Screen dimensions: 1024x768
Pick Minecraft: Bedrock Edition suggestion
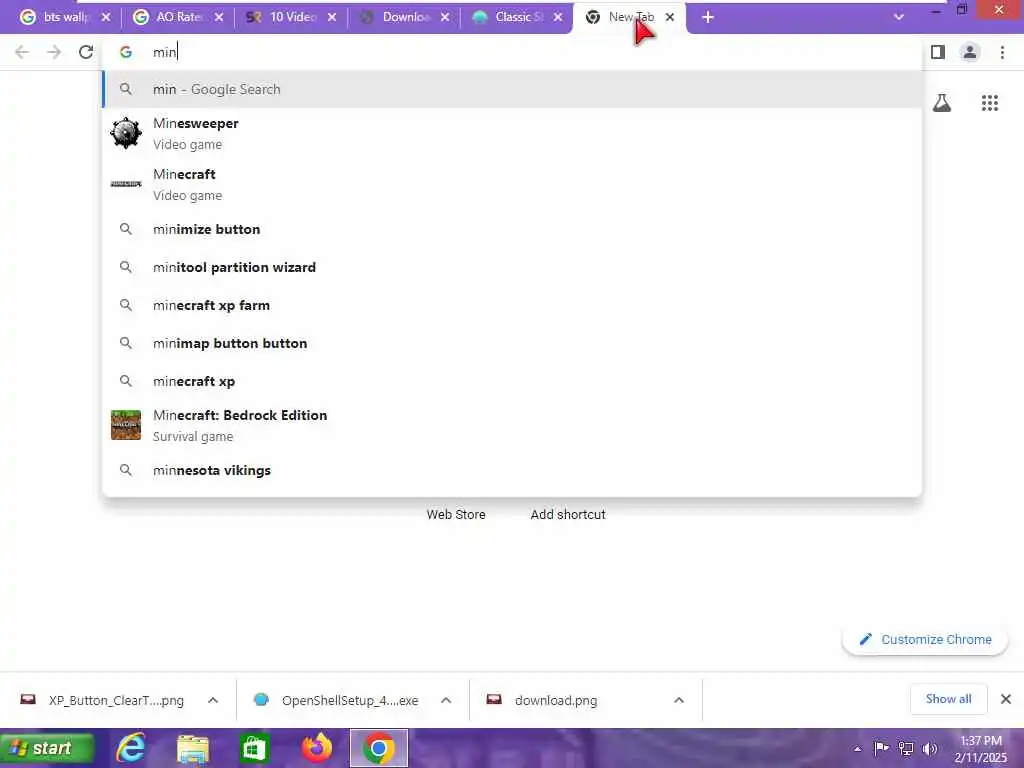512,426
